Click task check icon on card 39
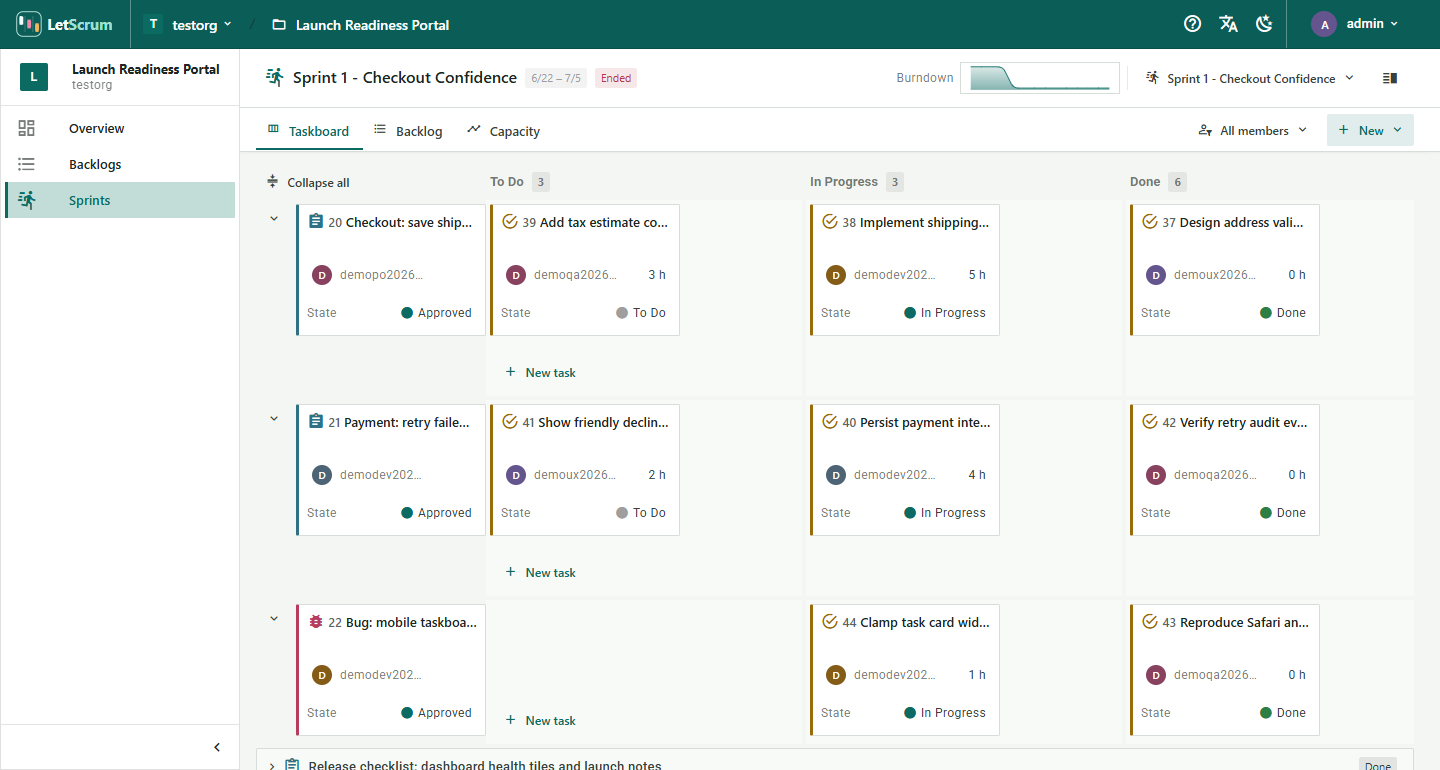 (509, 222)
